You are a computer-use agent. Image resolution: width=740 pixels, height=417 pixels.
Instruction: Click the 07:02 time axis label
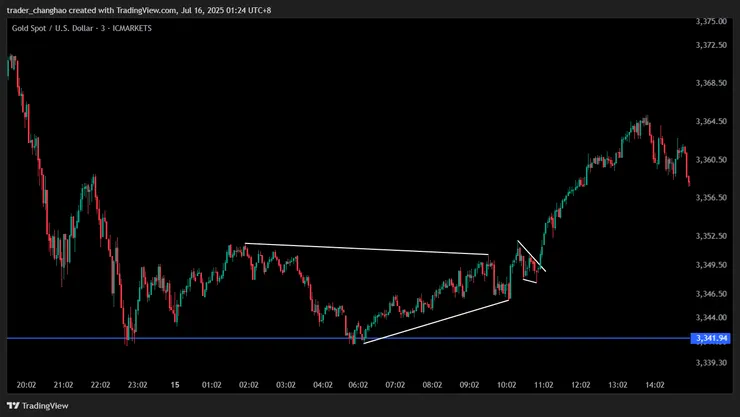pos(395,385)
